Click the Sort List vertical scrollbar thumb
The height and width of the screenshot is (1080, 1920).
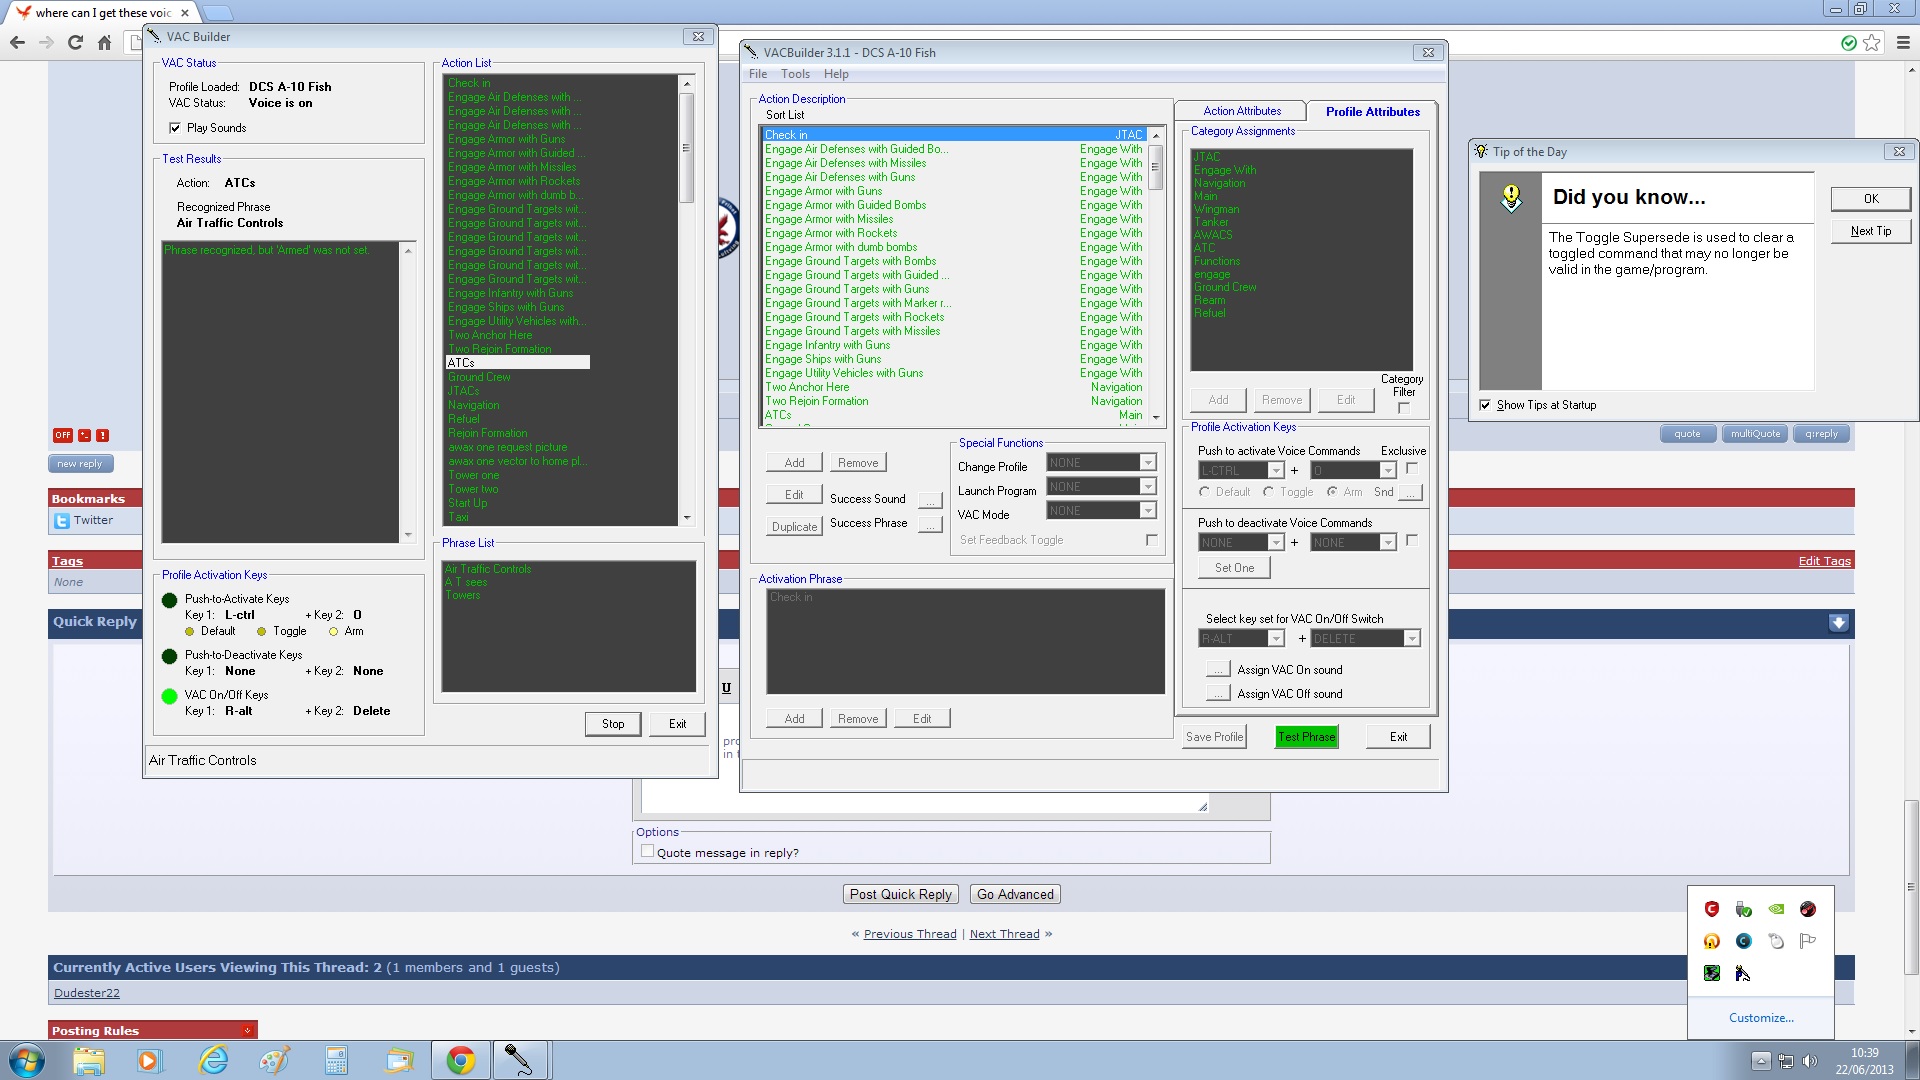click(1155, 168)
